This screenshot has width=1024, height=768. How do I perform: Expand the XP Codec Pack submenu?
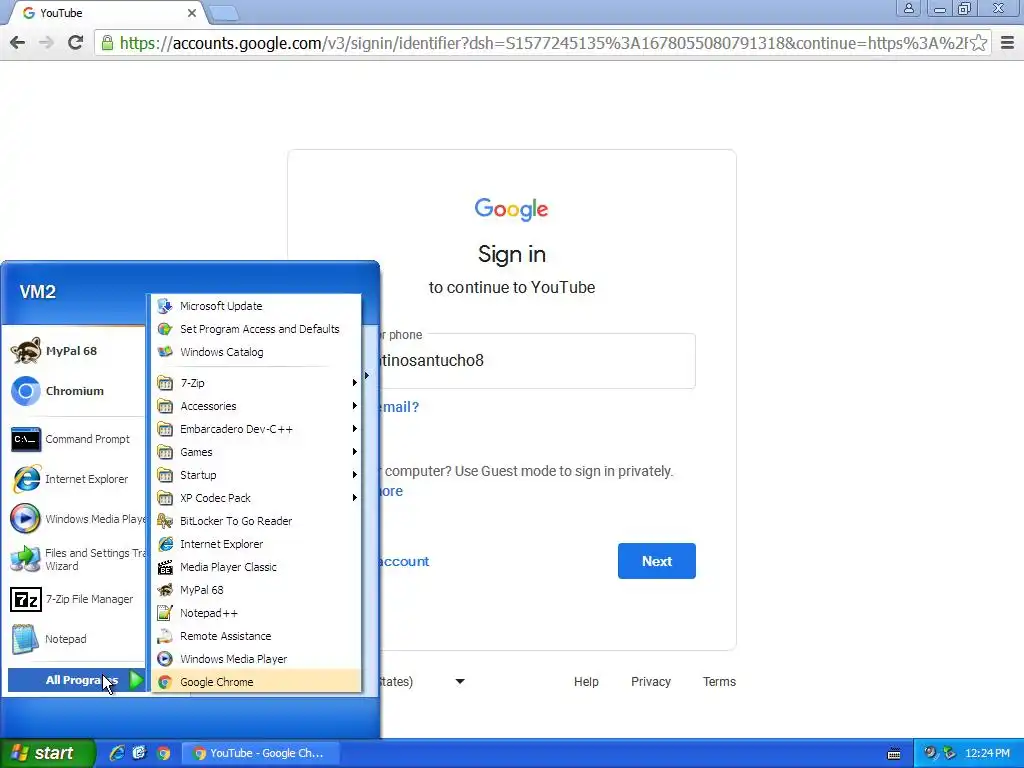256,498
